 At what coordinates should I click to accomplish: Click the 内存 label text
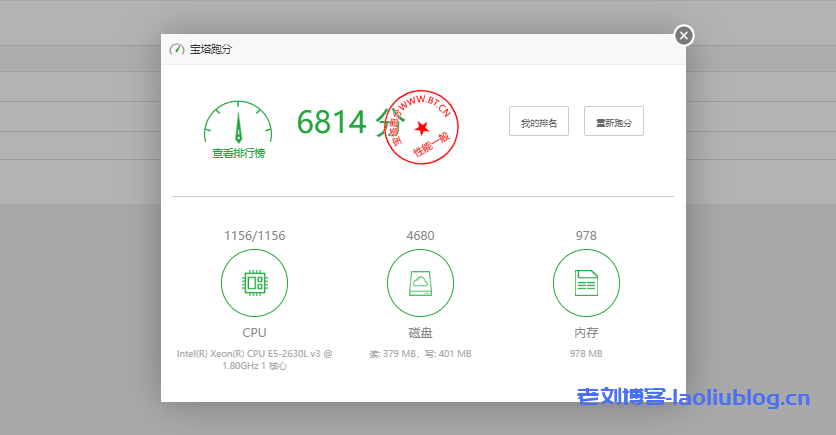click(x=586, y=332)
